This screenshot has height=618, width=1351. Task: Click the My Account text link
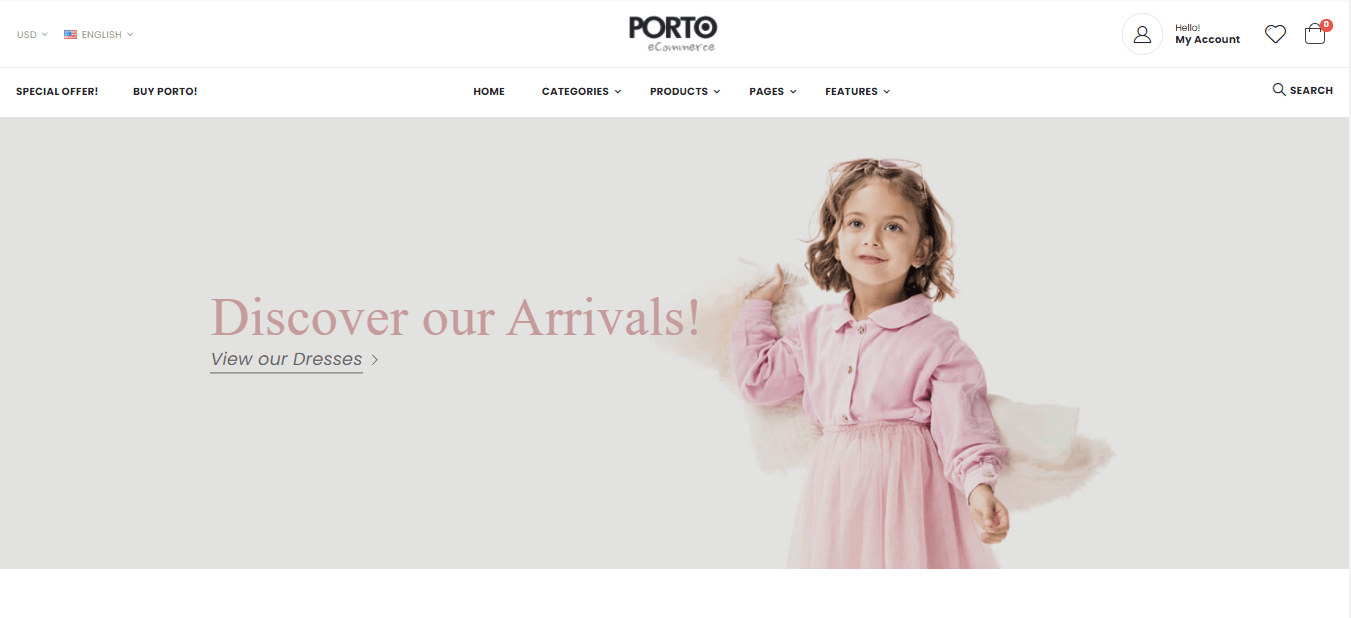[1207, 40]
